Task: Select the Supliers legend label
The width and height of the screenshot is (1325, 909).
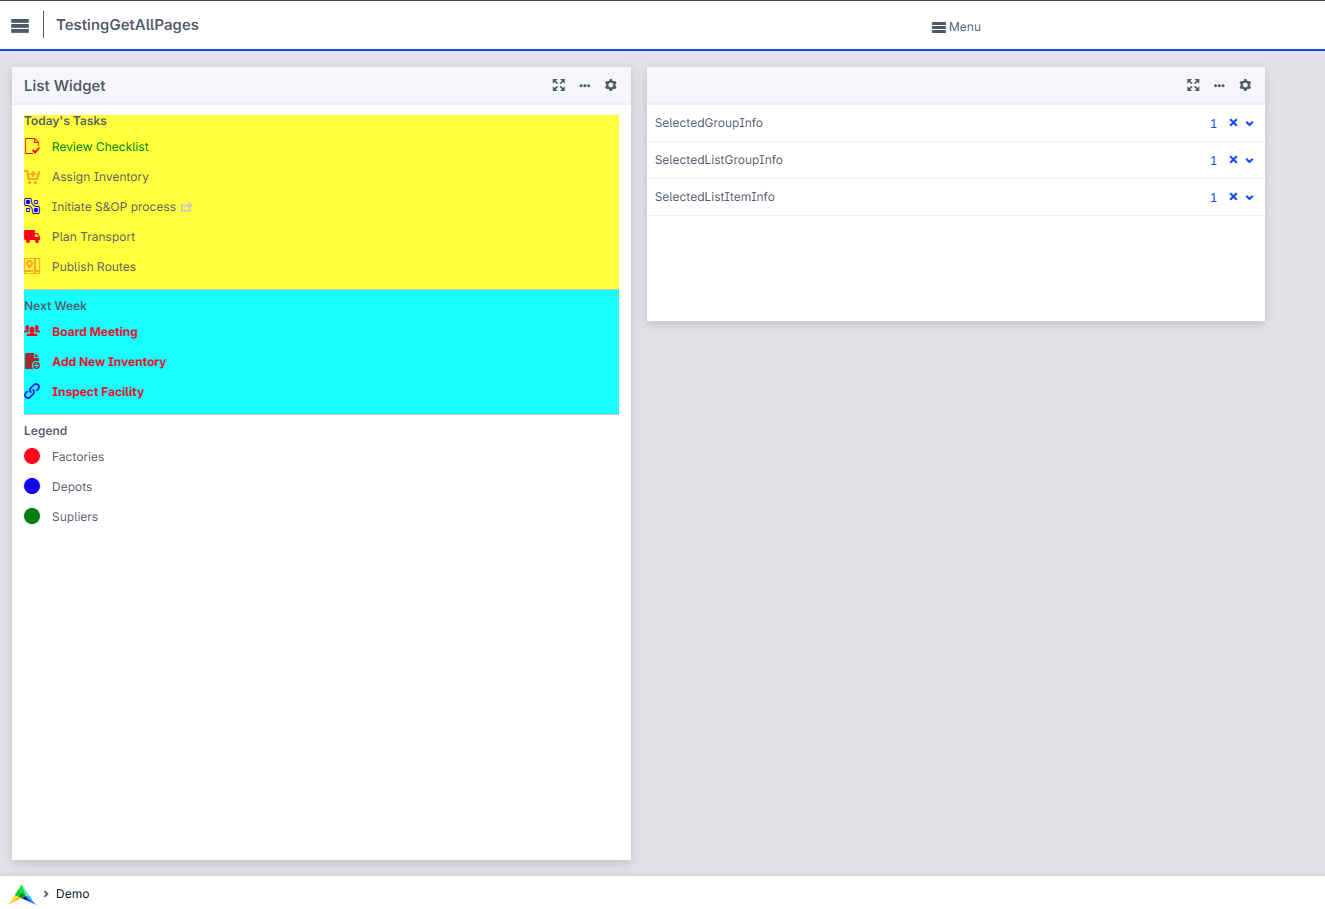Action: (x=75, y=517)
